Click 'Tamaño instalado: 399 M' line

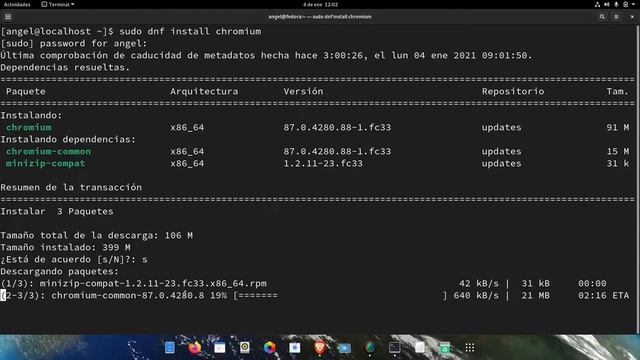[65, 247]
